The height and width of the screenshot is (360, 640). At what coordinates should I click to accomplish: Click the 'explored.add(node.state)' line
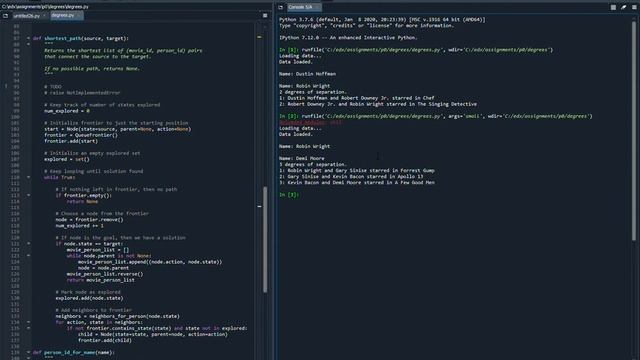[89, 298]
